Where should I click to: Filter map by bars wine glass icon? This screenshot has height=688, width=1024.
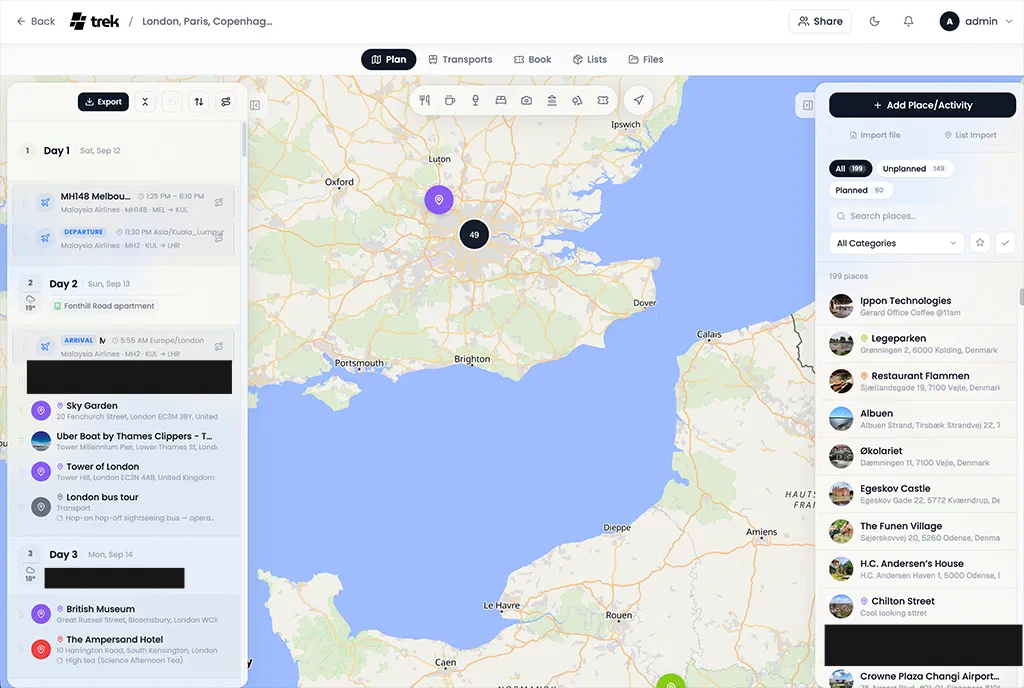[x=475, y=101]
